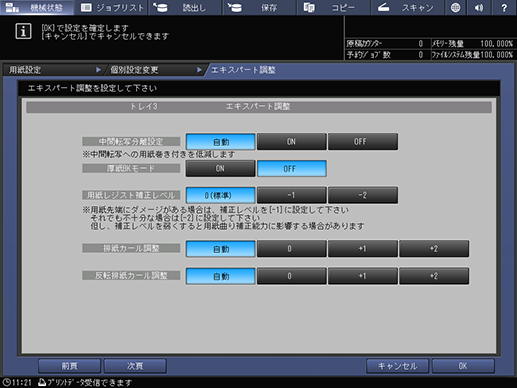
Task: Set 反転排紙カール調整 to 0
Action: [x=292, y=276]
